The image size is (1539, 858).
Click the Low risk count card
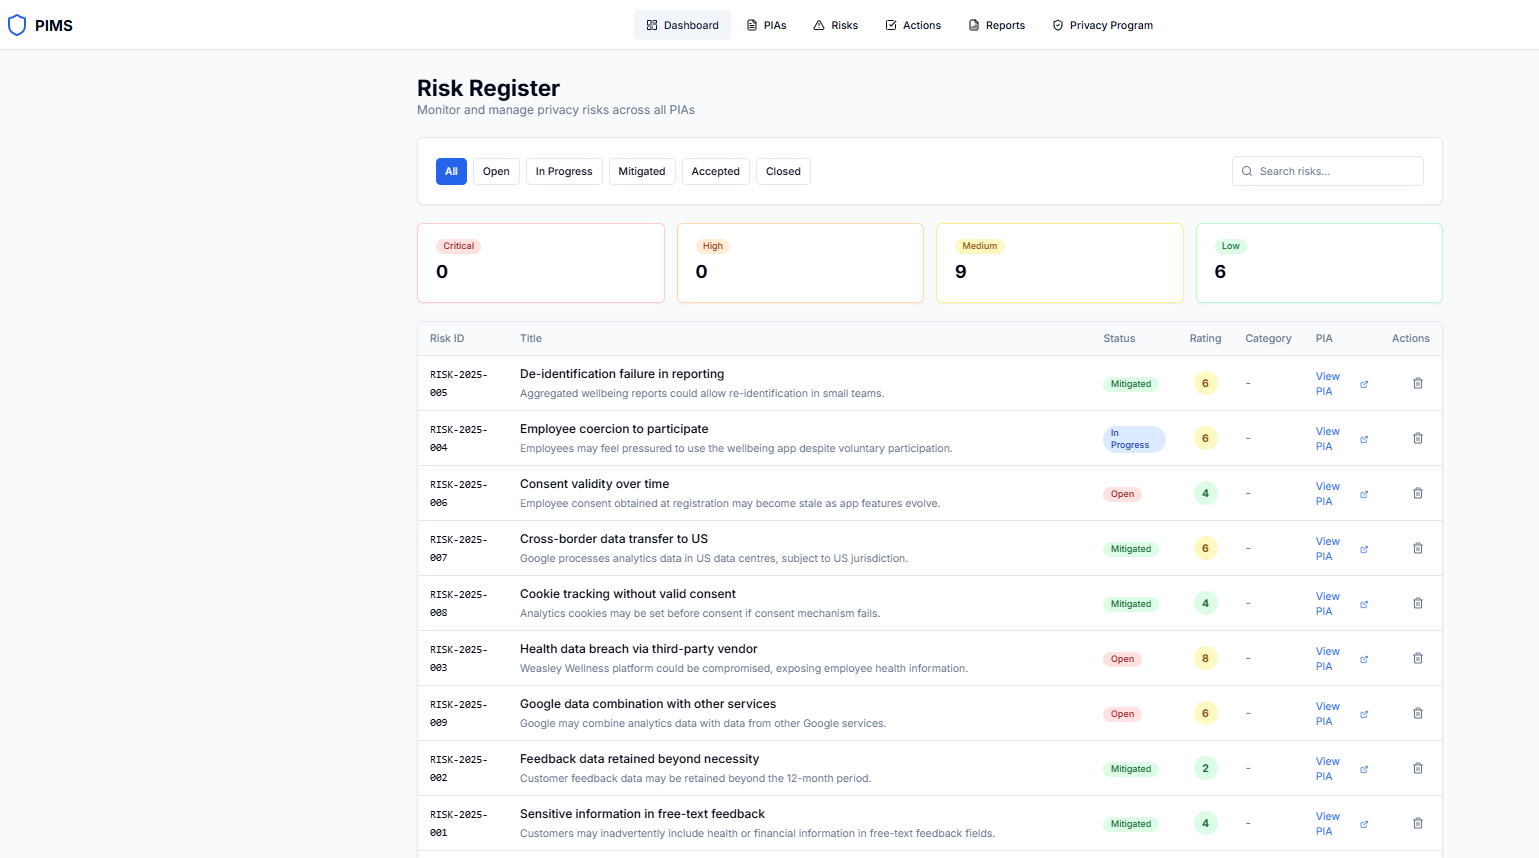(1319, 263)
